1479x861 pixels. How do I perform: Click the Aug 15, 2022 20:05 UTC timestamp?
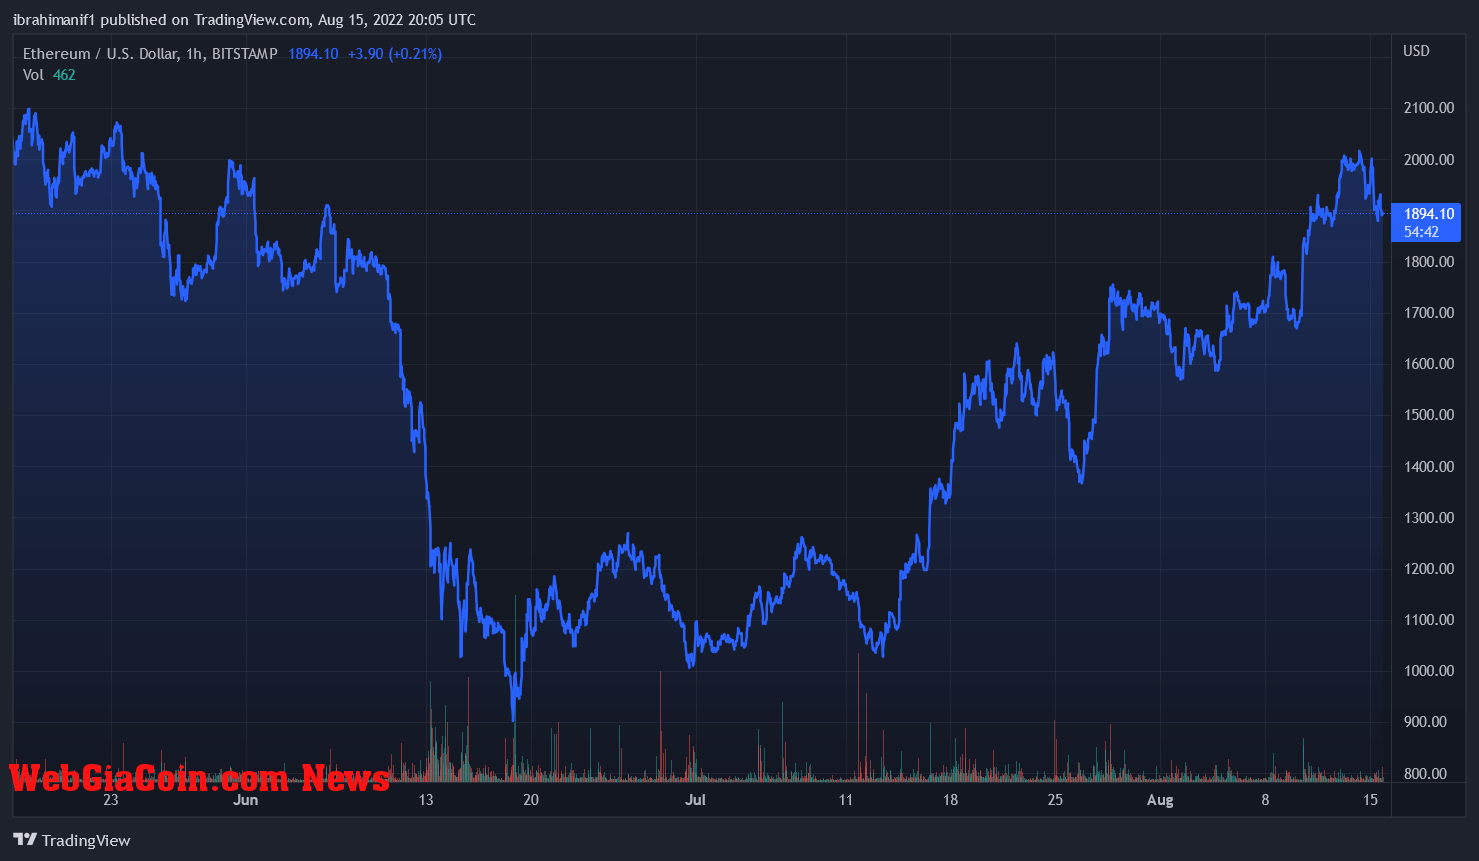pos(397,20)
